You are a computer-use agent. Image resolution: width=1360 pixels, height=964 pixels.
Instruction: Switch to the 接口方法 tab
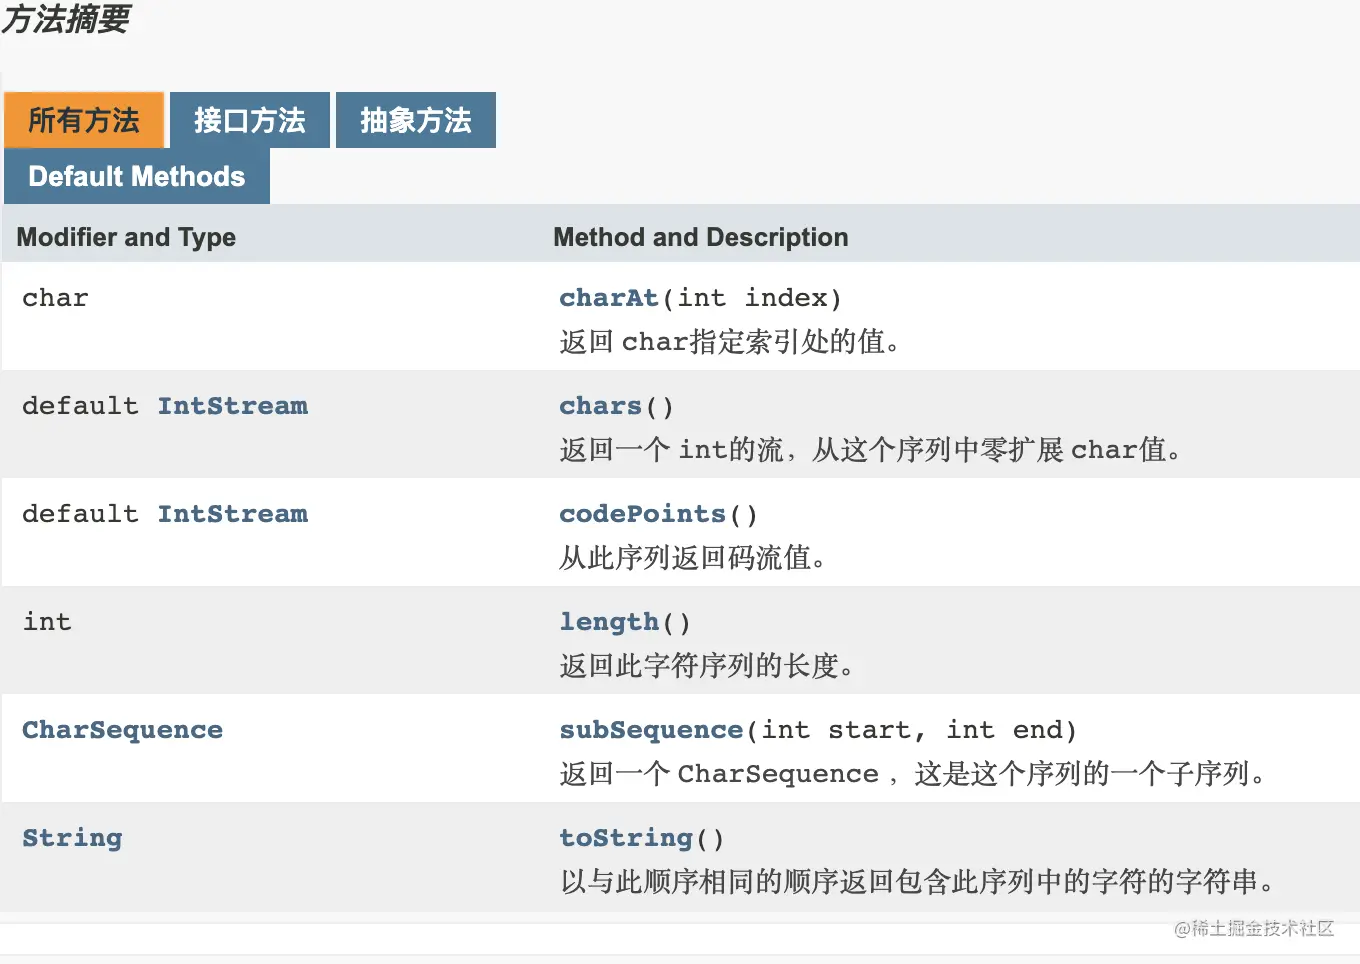click(x=250, y=120)
